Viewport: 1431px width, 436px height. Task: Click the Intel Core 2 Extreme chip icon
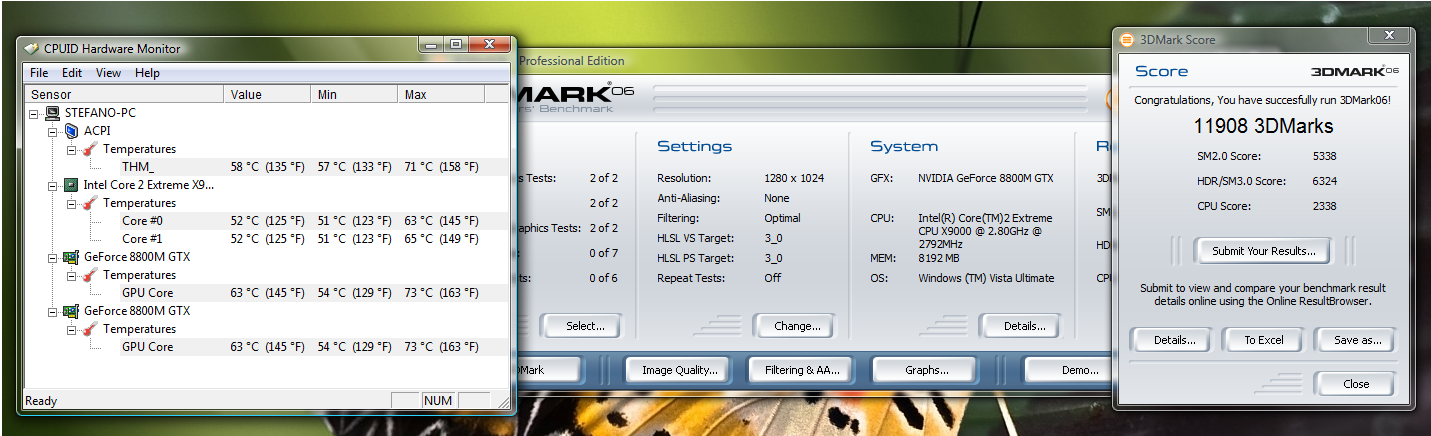point(71,185)
